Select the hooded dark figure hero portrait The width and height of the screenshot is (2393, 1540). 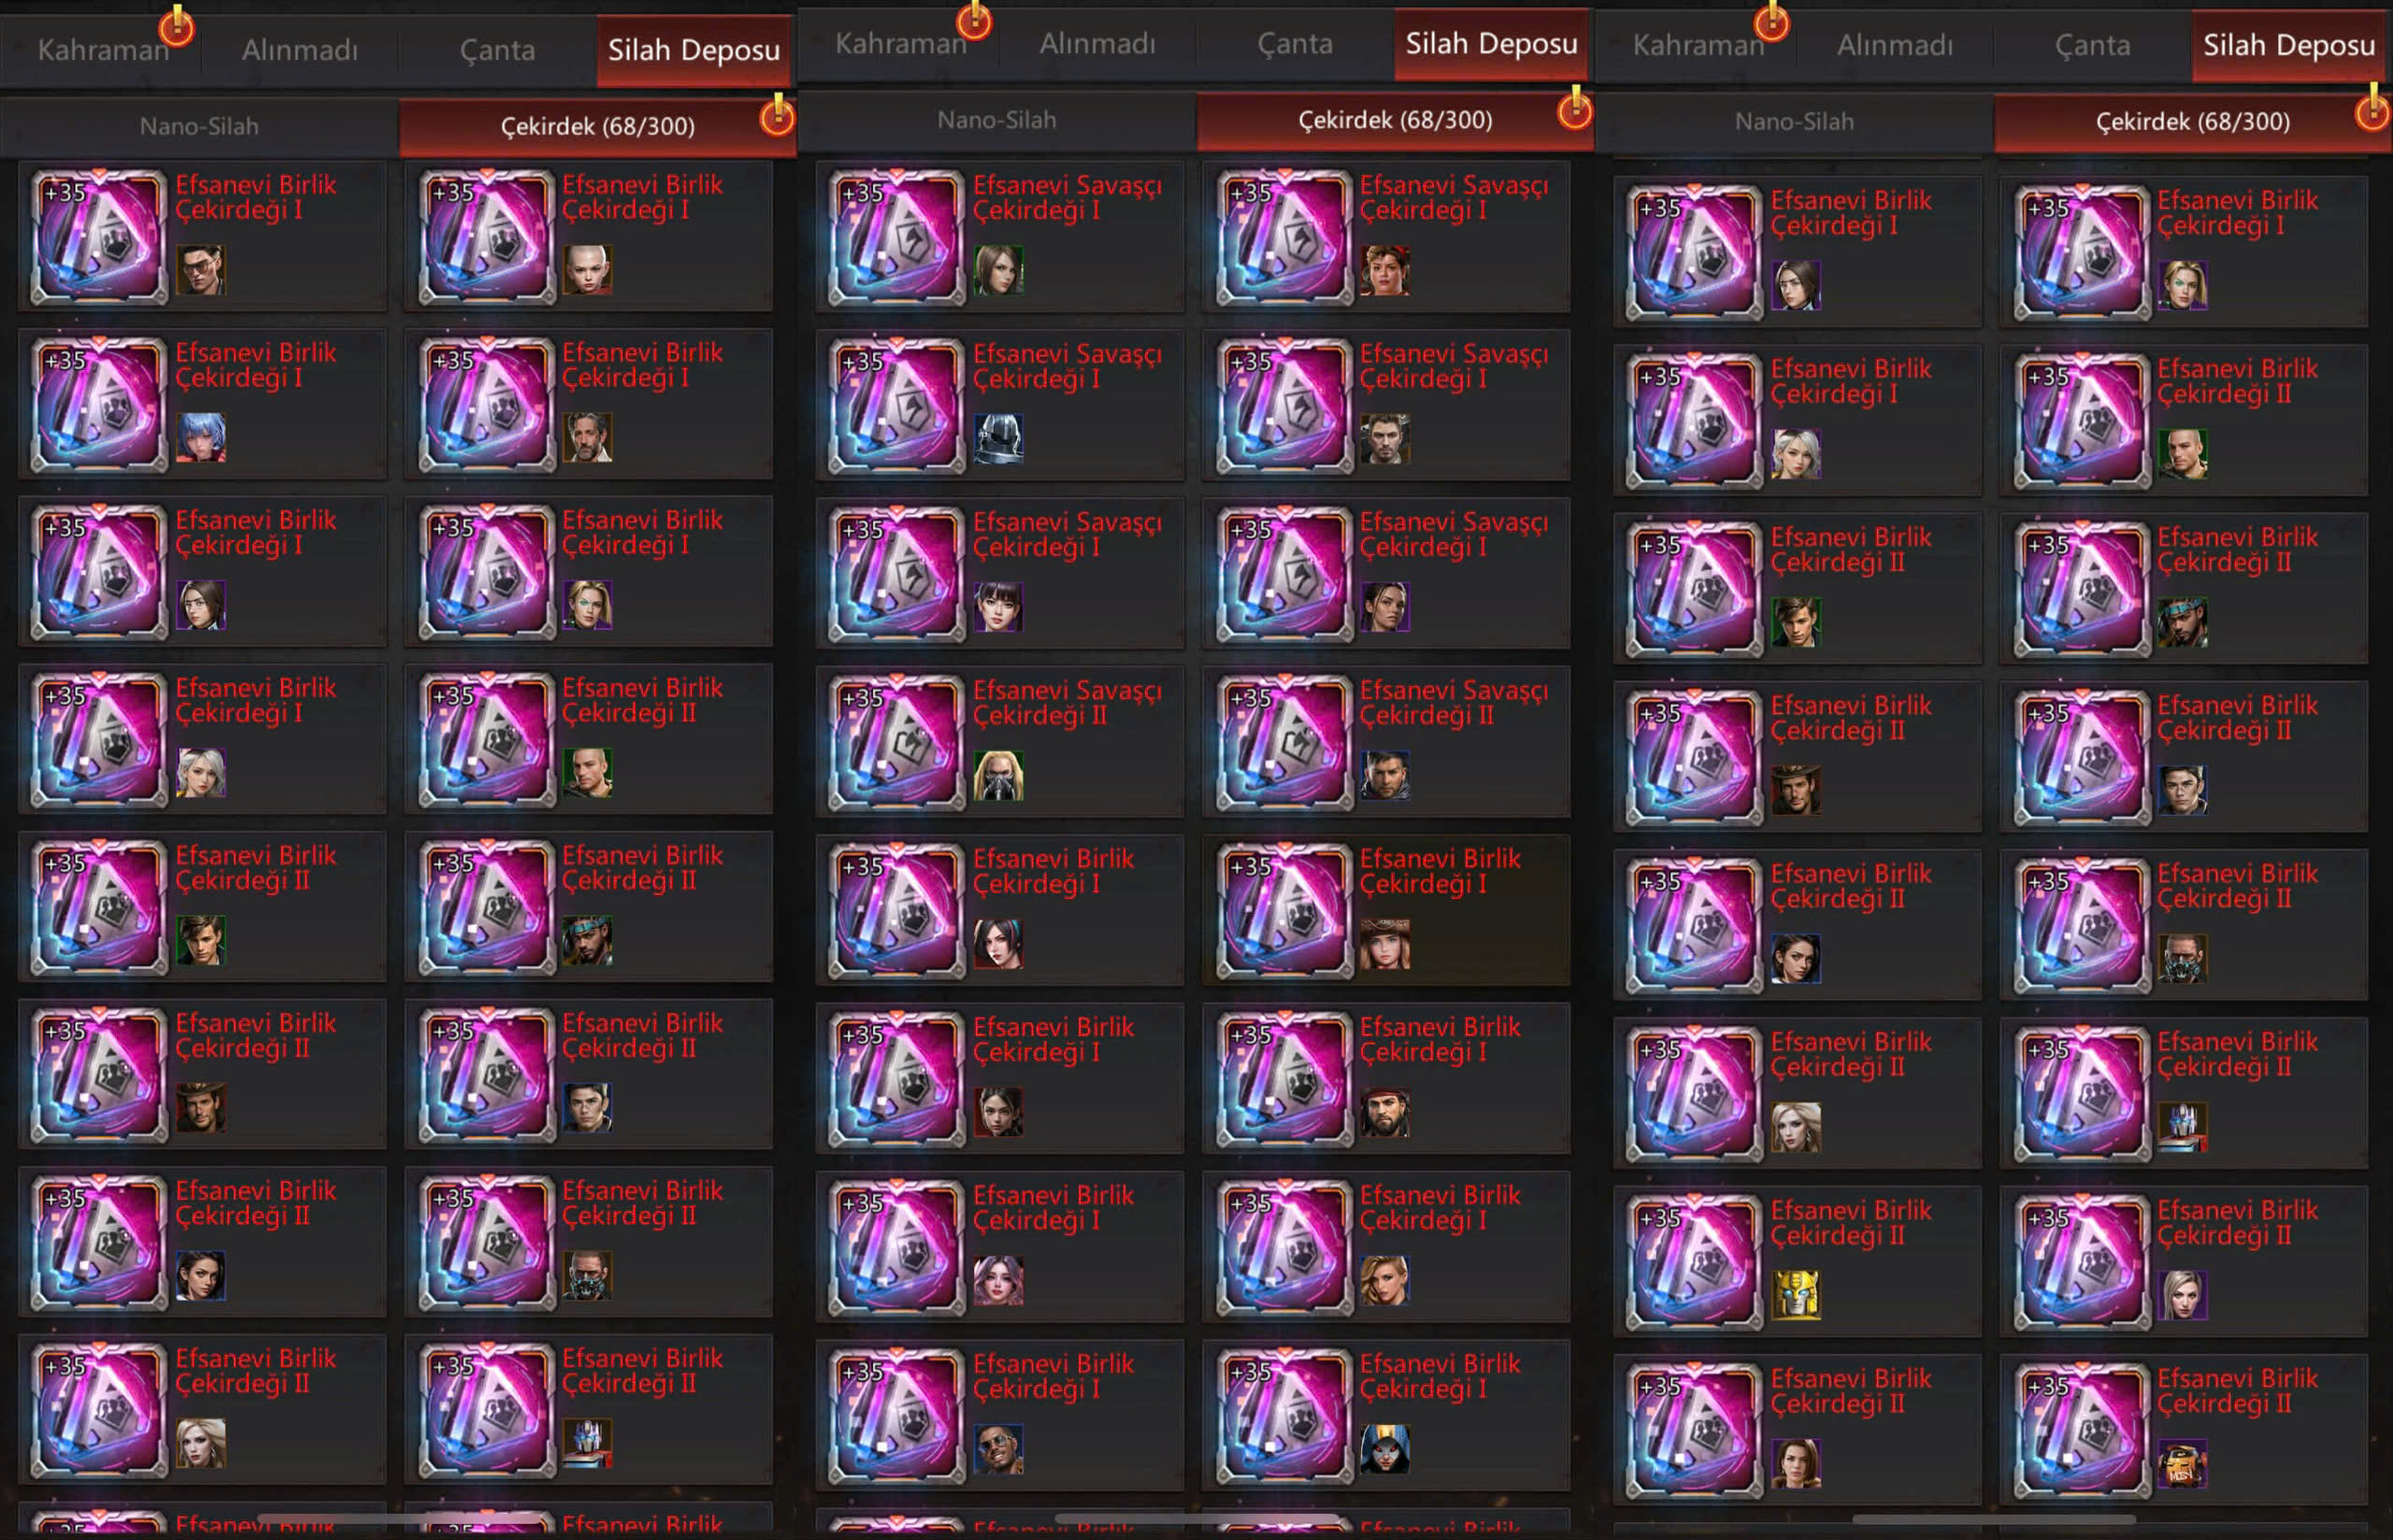1385,1449
